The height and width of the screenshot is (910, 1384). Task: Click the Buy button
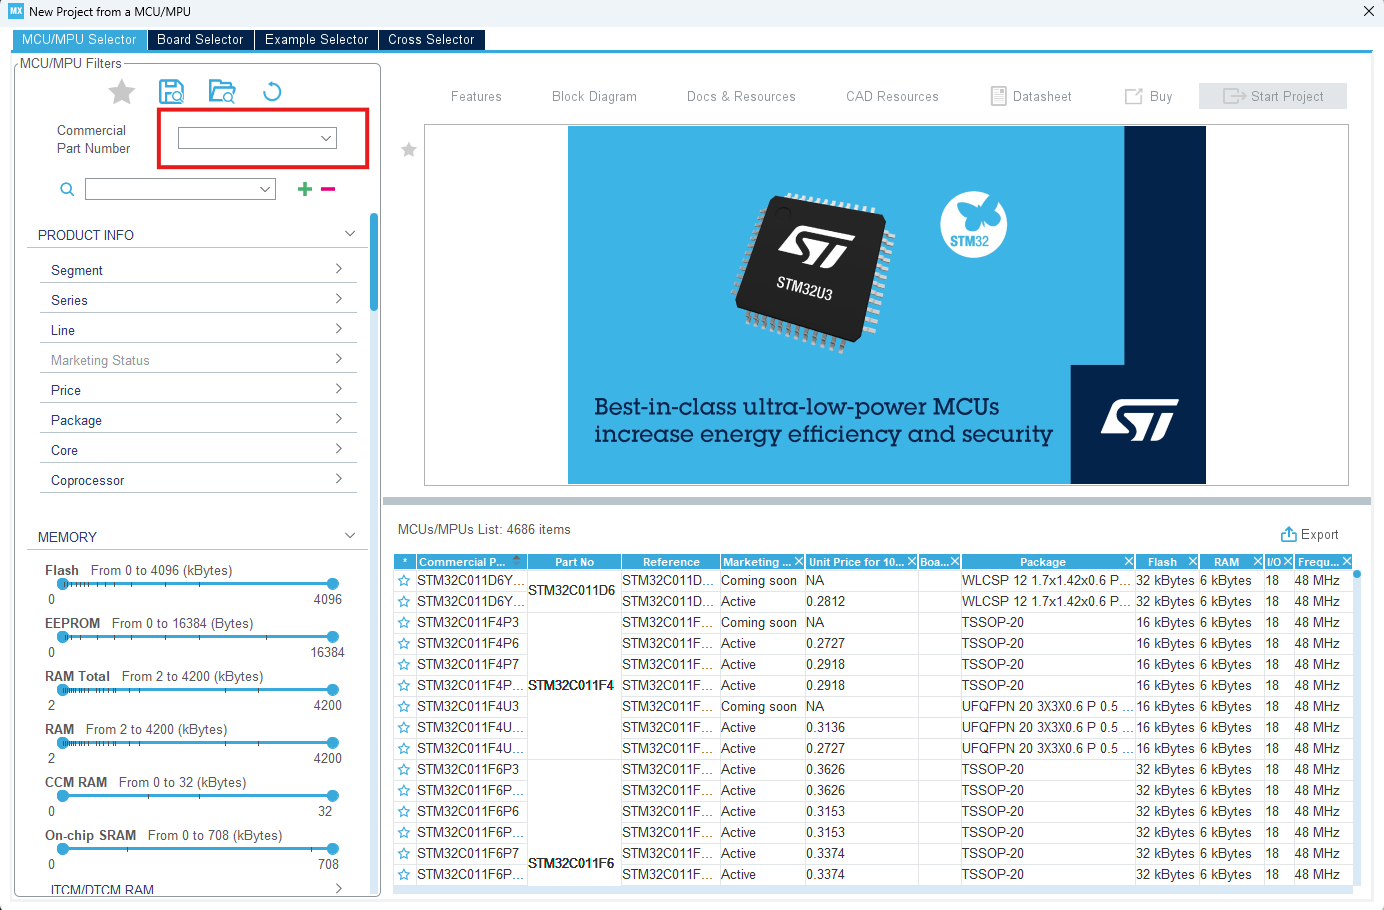[1148, 96]
